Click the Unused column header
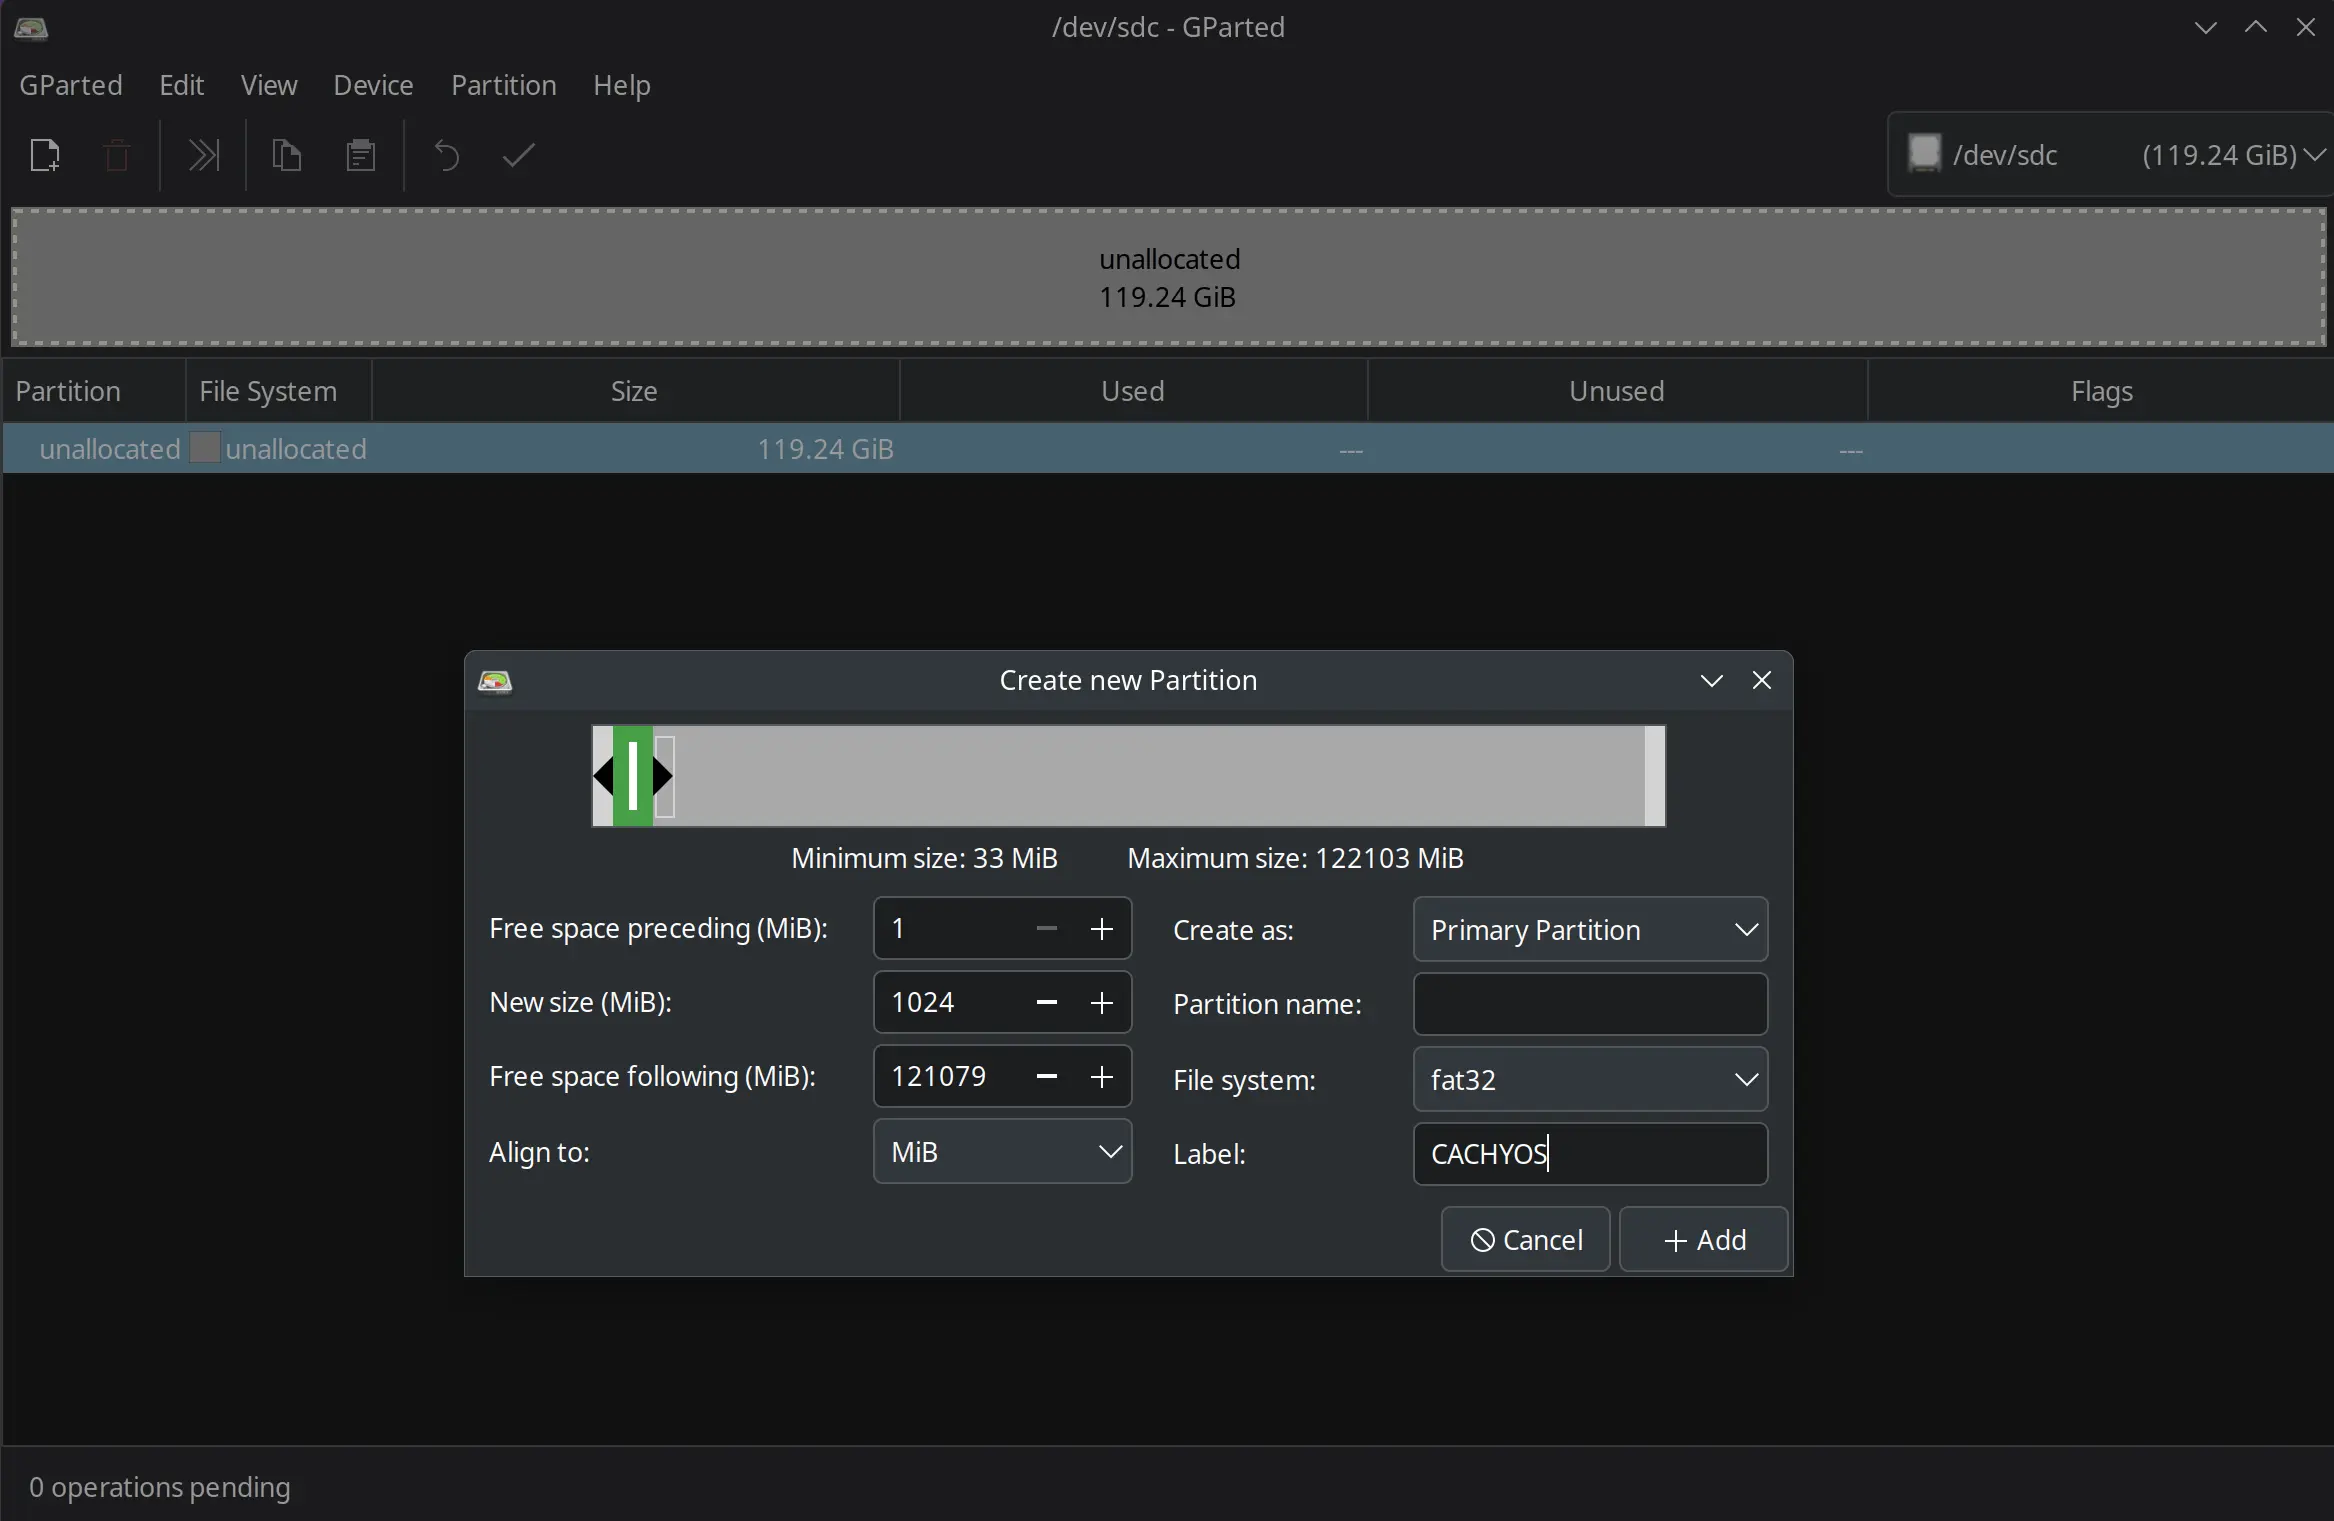 tap(1617, 391)
